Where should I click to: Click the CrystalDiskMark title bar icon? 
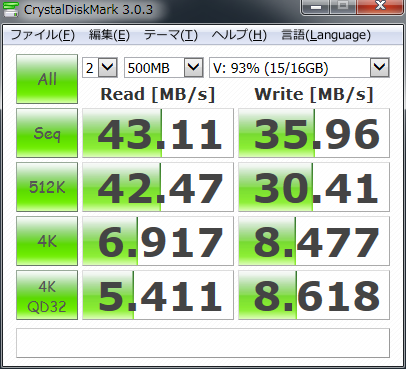tap(11, 9)
